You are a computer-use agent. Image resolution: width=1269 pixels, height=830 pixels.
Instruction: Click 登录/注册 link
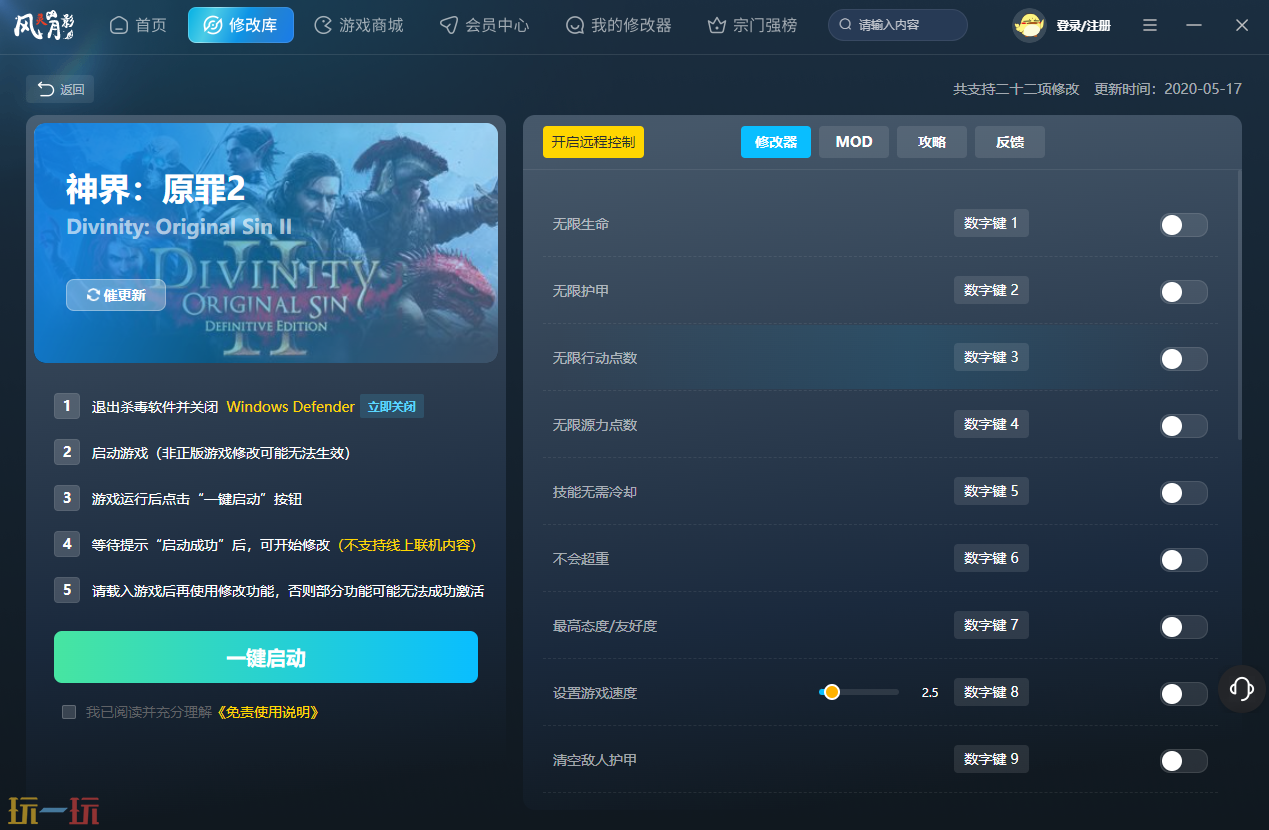pos(1083,25)
